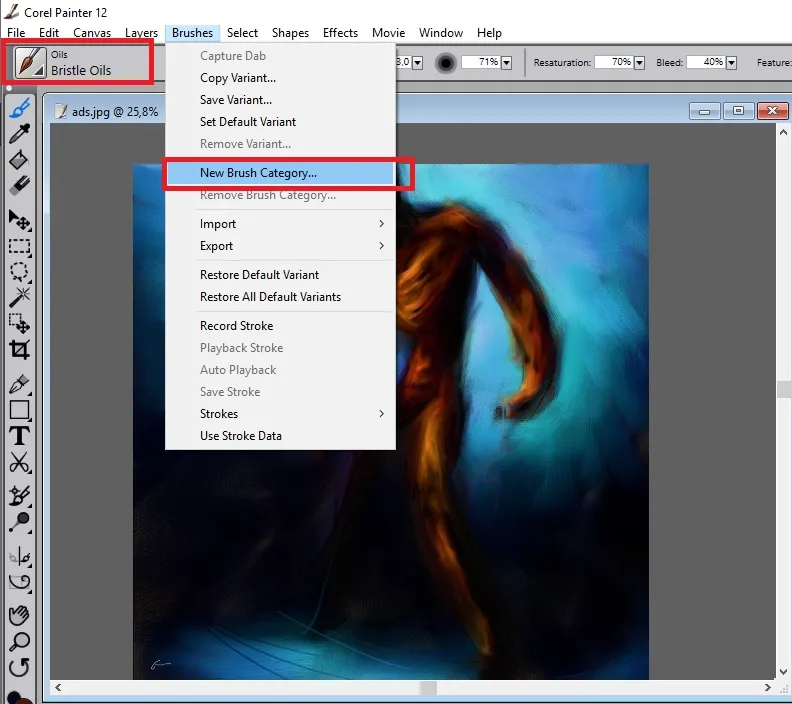Select the Magic Wand tool
The width and height of the screenshot is (792, 704).
(20, 297)
